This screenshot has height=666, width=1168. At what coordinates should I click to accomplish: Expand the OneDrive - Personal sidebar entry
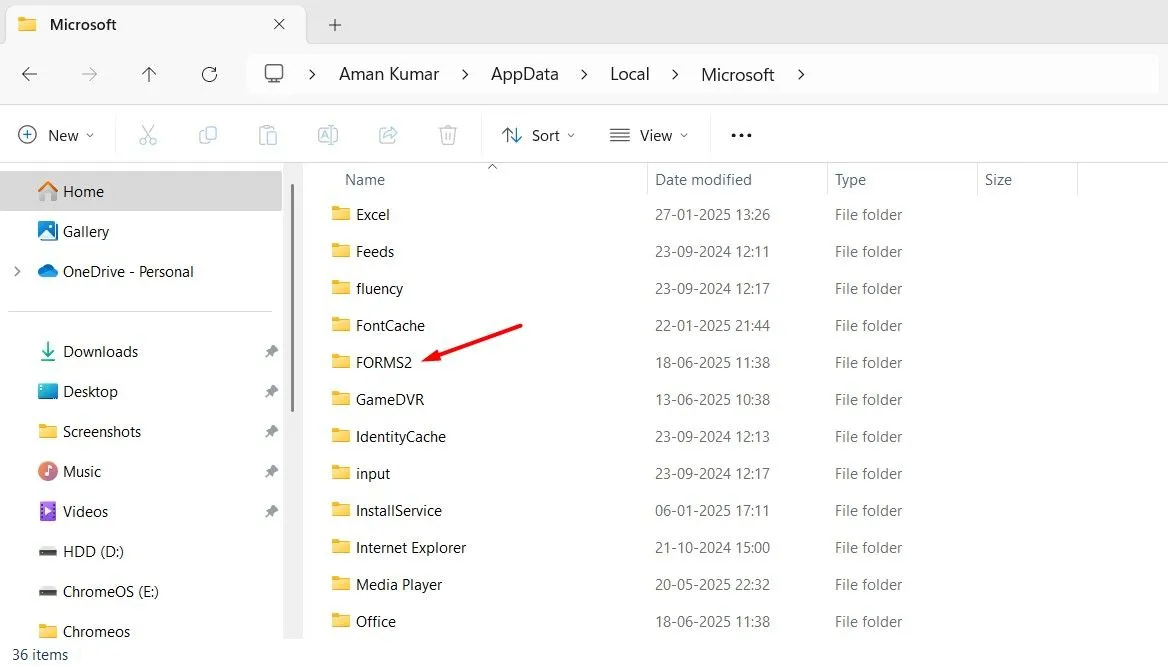tap(18, 271)
